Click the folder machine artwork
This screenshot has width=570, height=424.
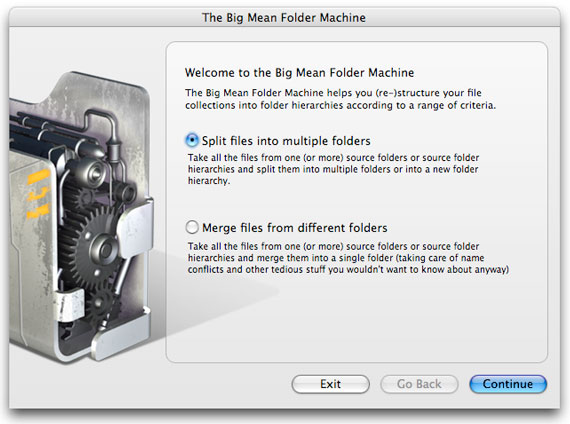81,217
